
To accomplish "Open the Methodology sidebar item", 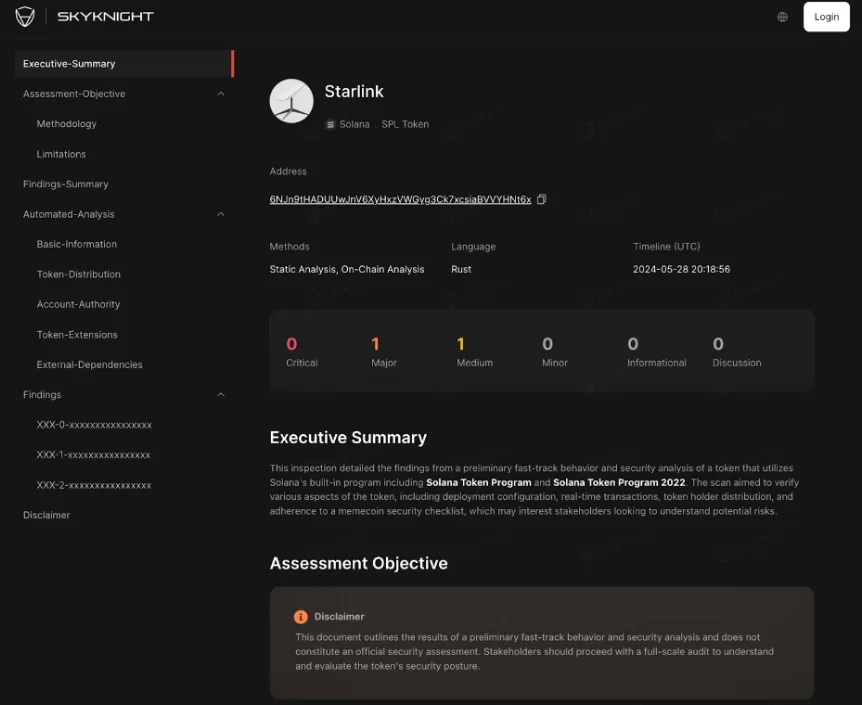I will point(67,124).
